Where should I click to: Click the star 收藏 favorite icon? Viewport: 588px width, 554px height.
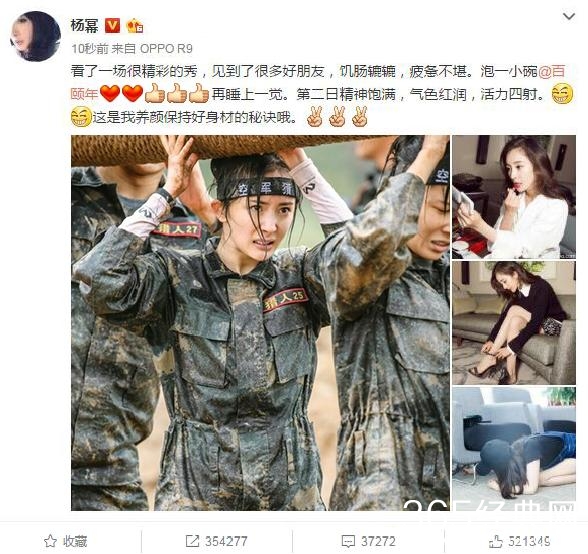[50, 541]
